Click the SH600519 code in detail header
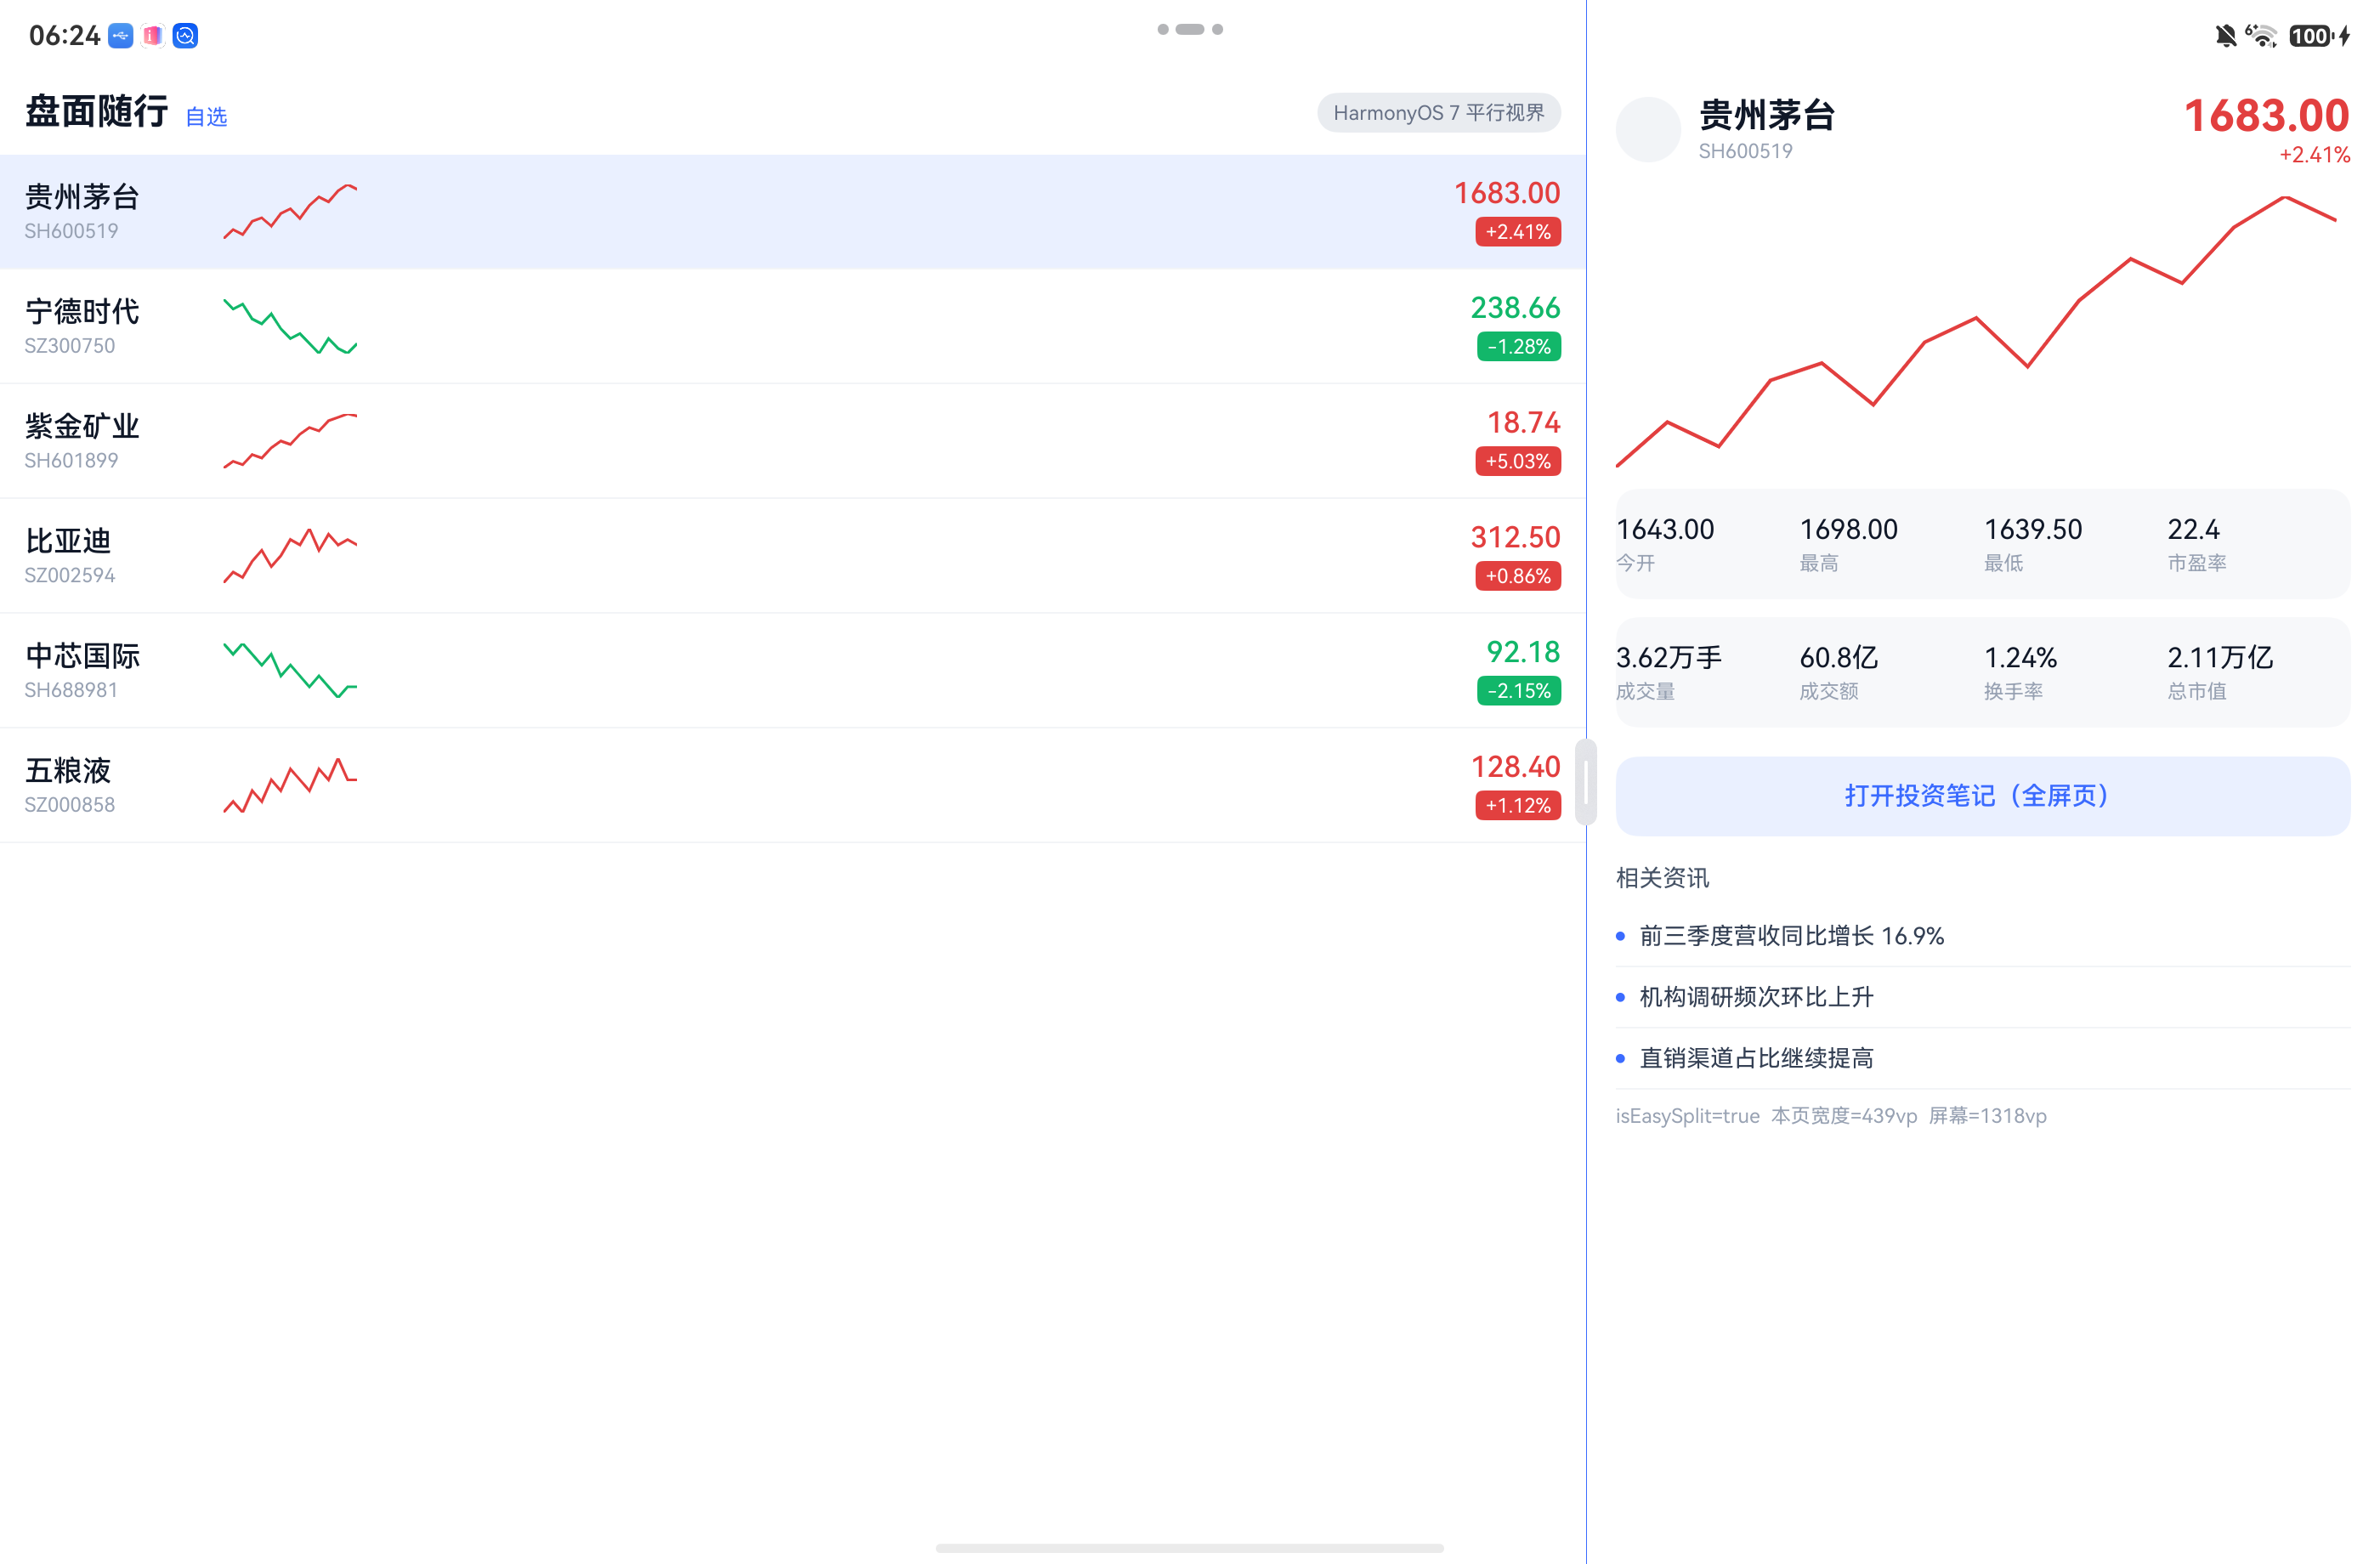Viewport: 2380px width, 1564px height. [1745, 151]
